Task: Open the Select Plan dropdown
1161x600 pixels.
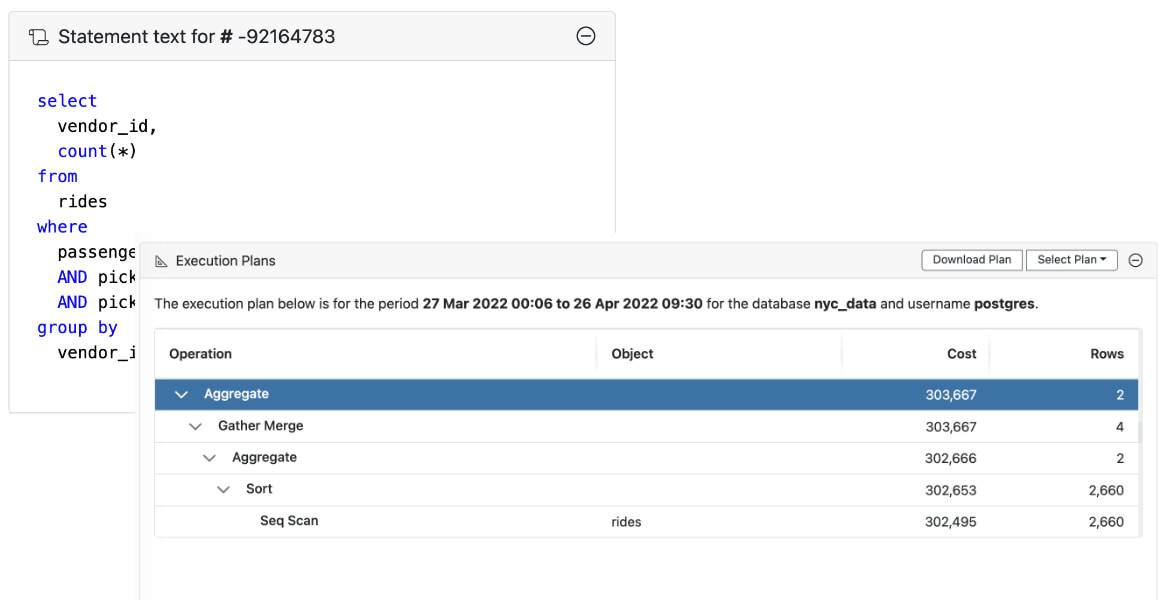Action: pyautogui.click(x=1071, y=260)
